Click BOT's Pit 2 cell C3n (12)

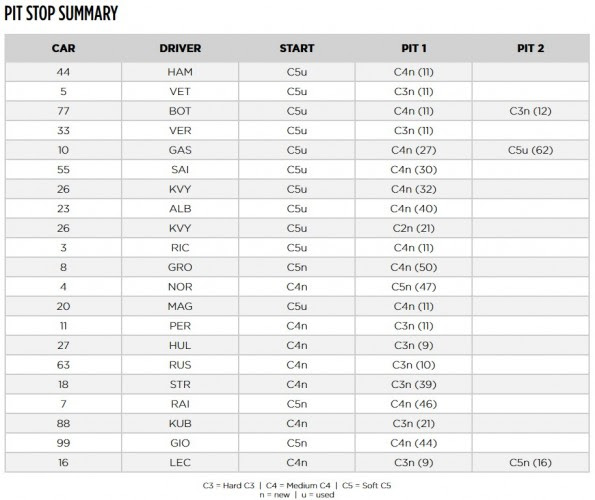(x=530, y=111)
